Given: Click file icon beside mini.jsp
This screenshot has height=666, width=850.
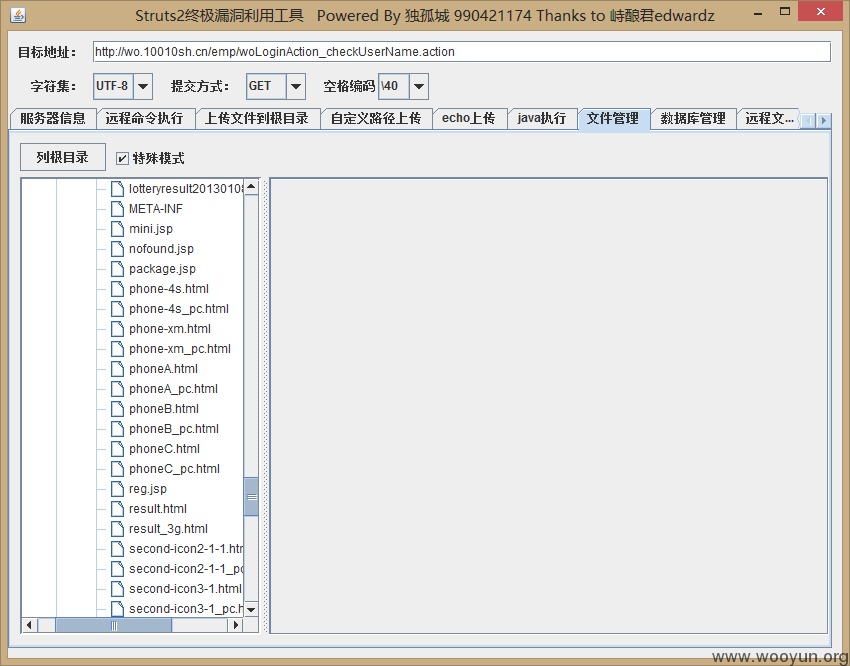Looking at the screenshot, I should click(x=117, y=229).
